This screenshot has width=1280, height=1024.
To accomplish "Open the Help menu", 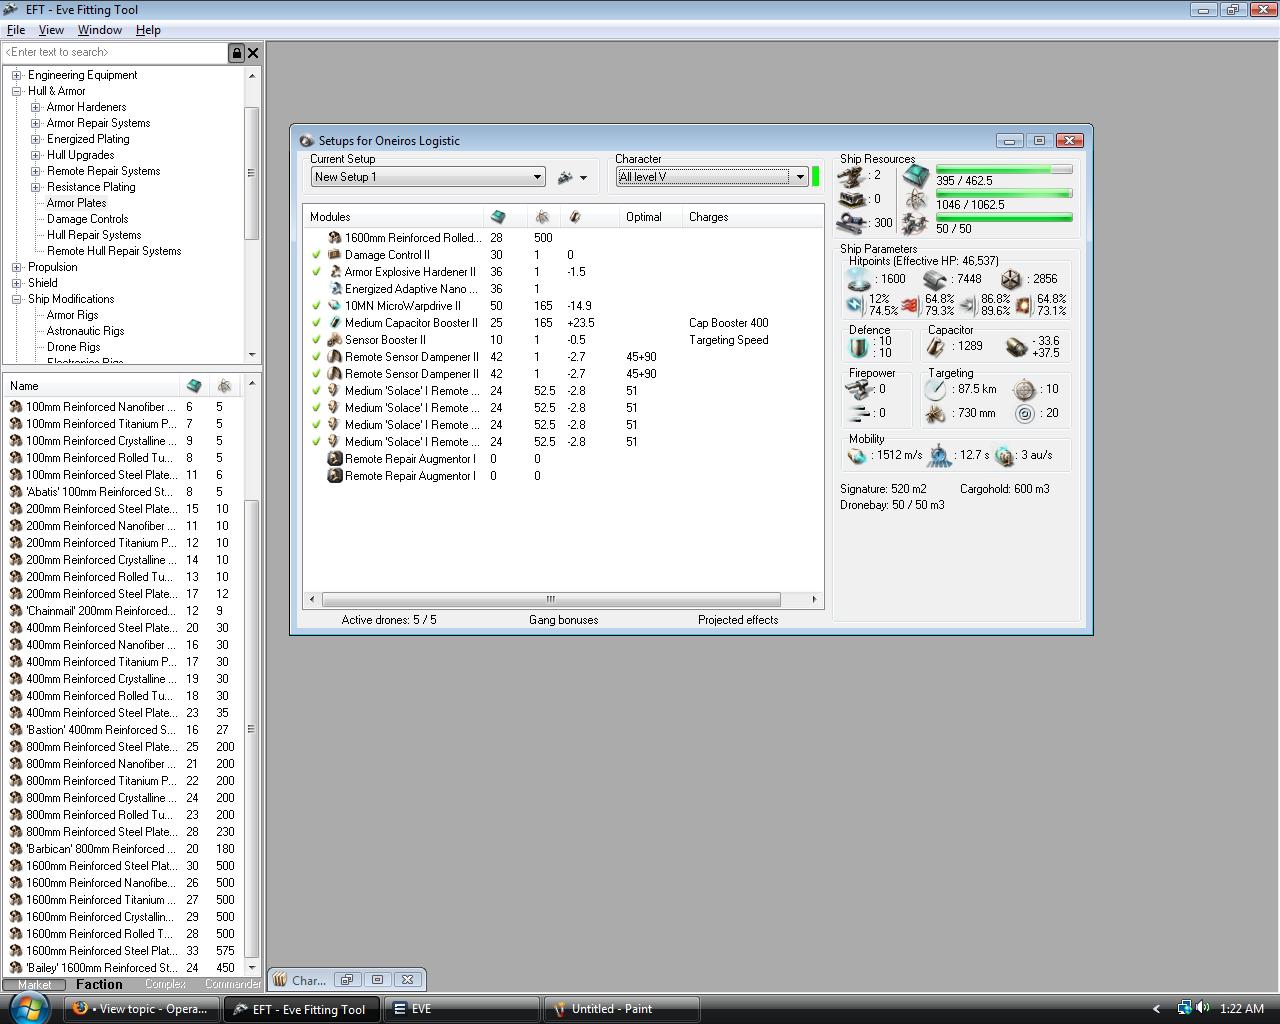I will tap(148, 30).
